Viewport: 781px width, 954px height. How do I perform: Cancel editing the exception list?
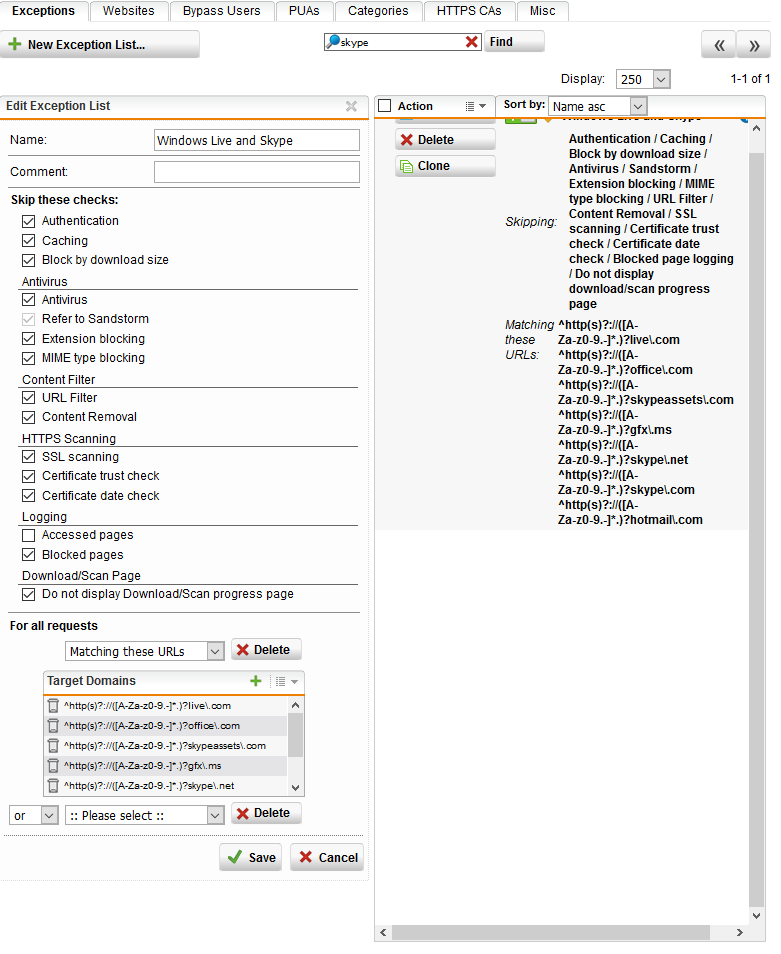327,857
